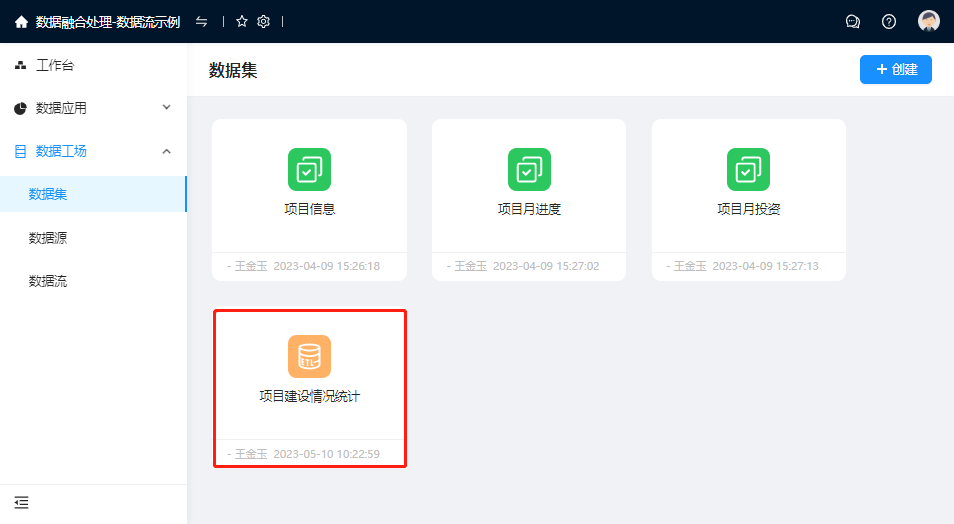Image resolution: width=954 pixels, height=524 pixels.
Task: Star this application as favorite
Action: [x=241, y=22]
